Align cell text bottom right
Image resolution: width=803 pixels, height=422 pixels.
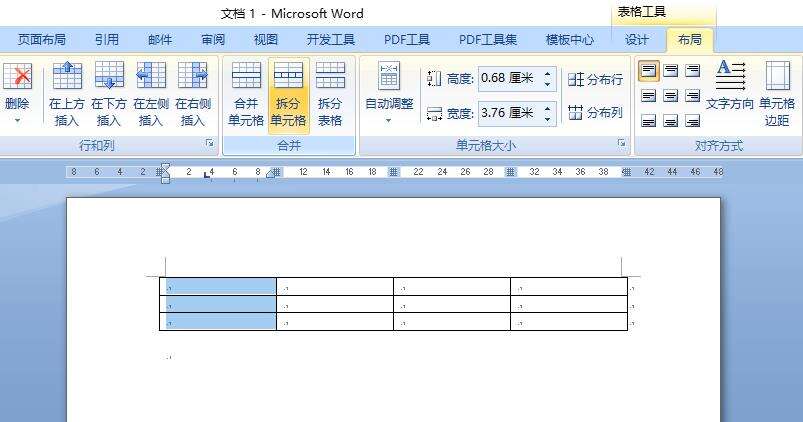tap(692, 121)
